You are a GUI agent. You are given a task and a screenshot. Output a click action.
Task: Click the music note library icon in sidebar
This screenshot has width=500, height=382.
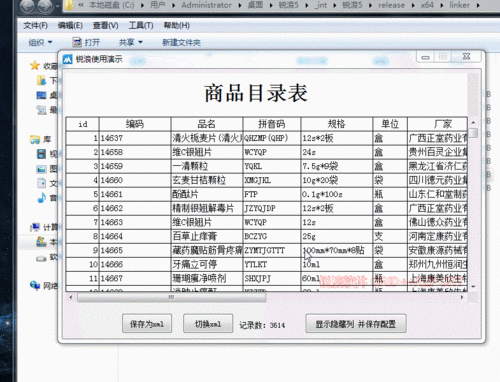(41, 198)
